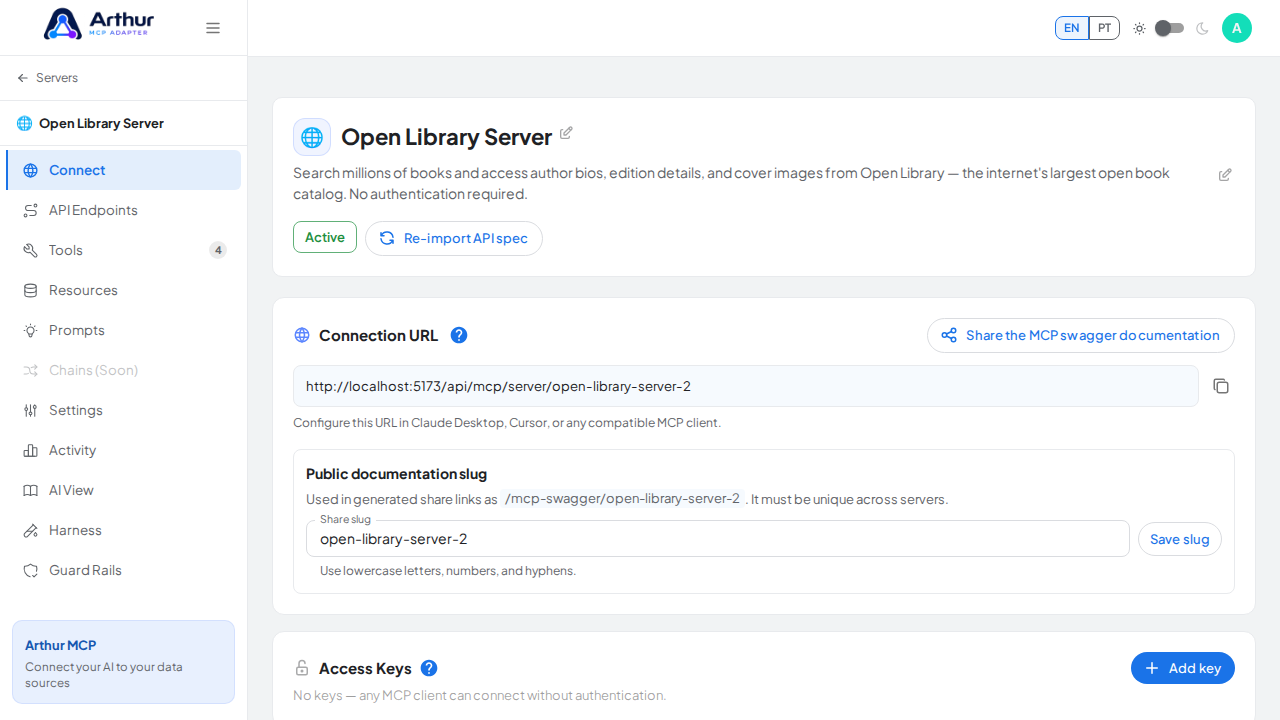The image size is (1280, 720).
Task: Click 'Public documentation slug' heading
Action: 396,474
